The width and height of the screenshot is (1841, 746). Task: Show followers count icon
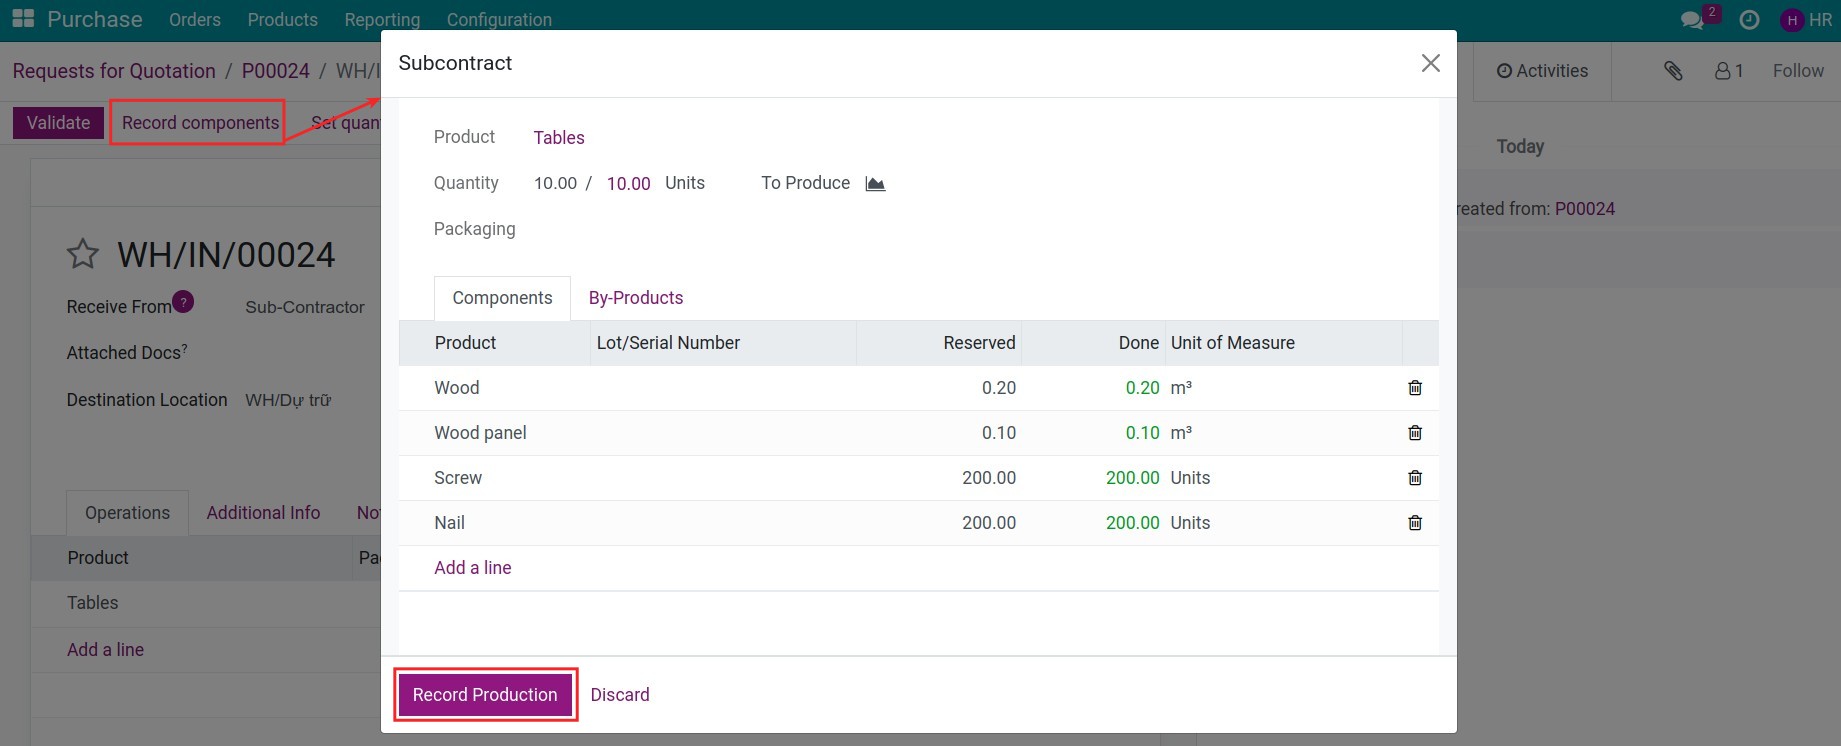[1729, 71]
